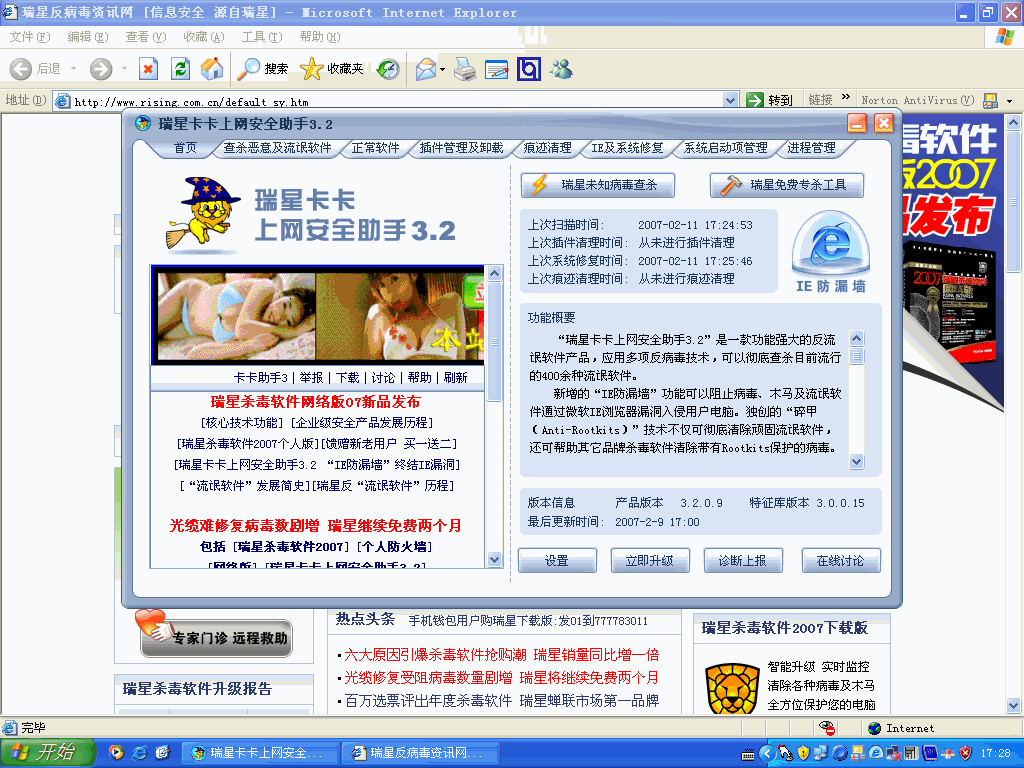Click the Rising lion shield download image
Viewport: 1024px width, 768px height.
(732, 688)
